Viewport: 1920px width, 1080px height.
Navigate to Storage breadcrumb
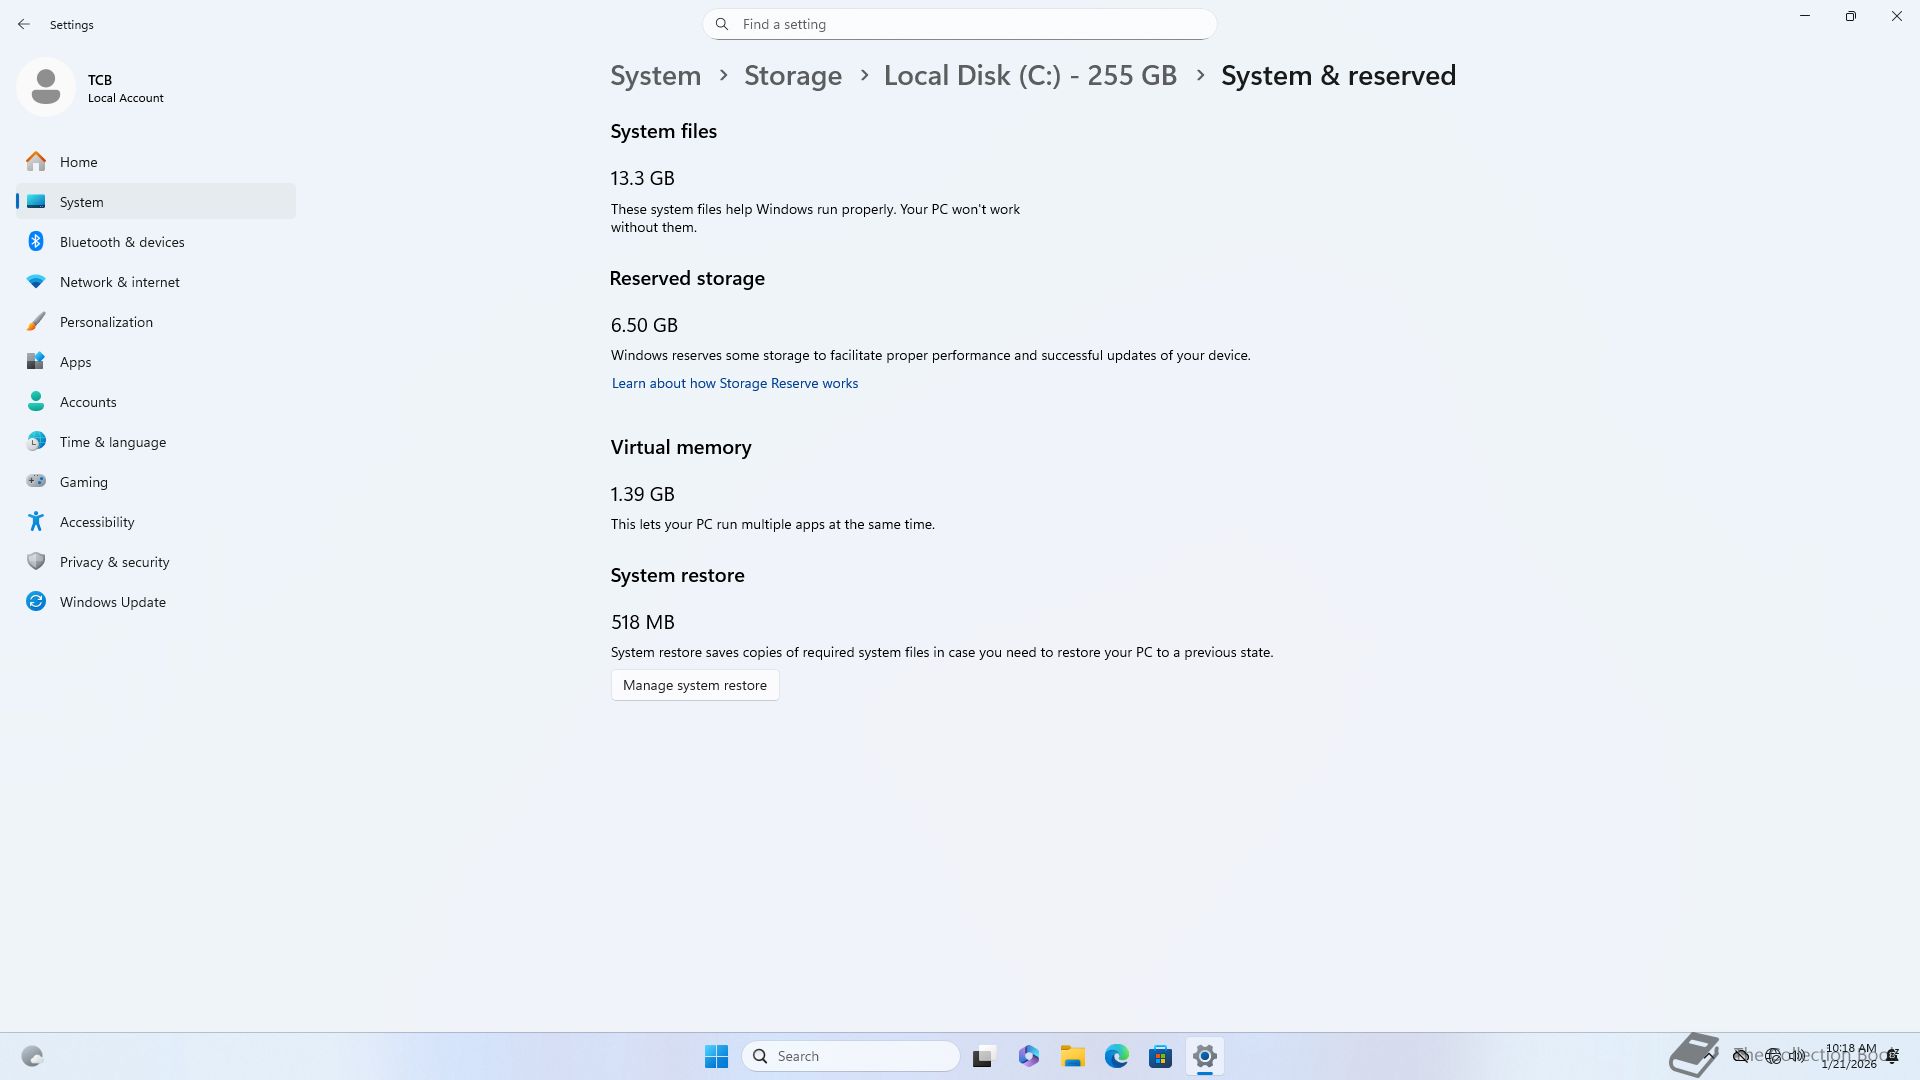tap(792, 76)
